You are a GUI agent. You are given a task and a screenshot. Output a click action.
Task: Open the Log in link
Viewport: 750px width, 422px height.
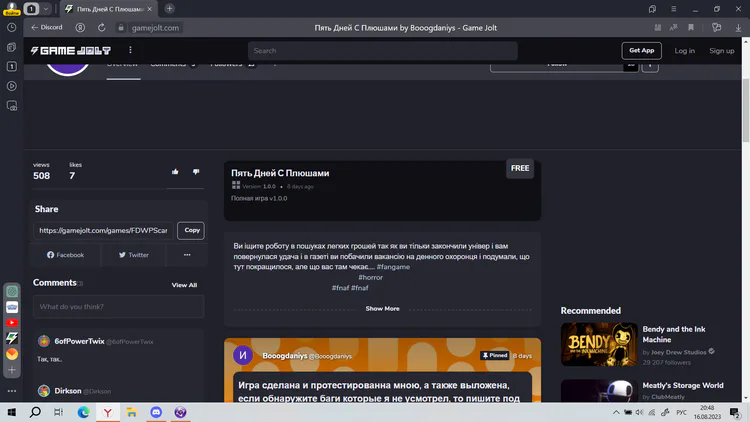(684, 51)
